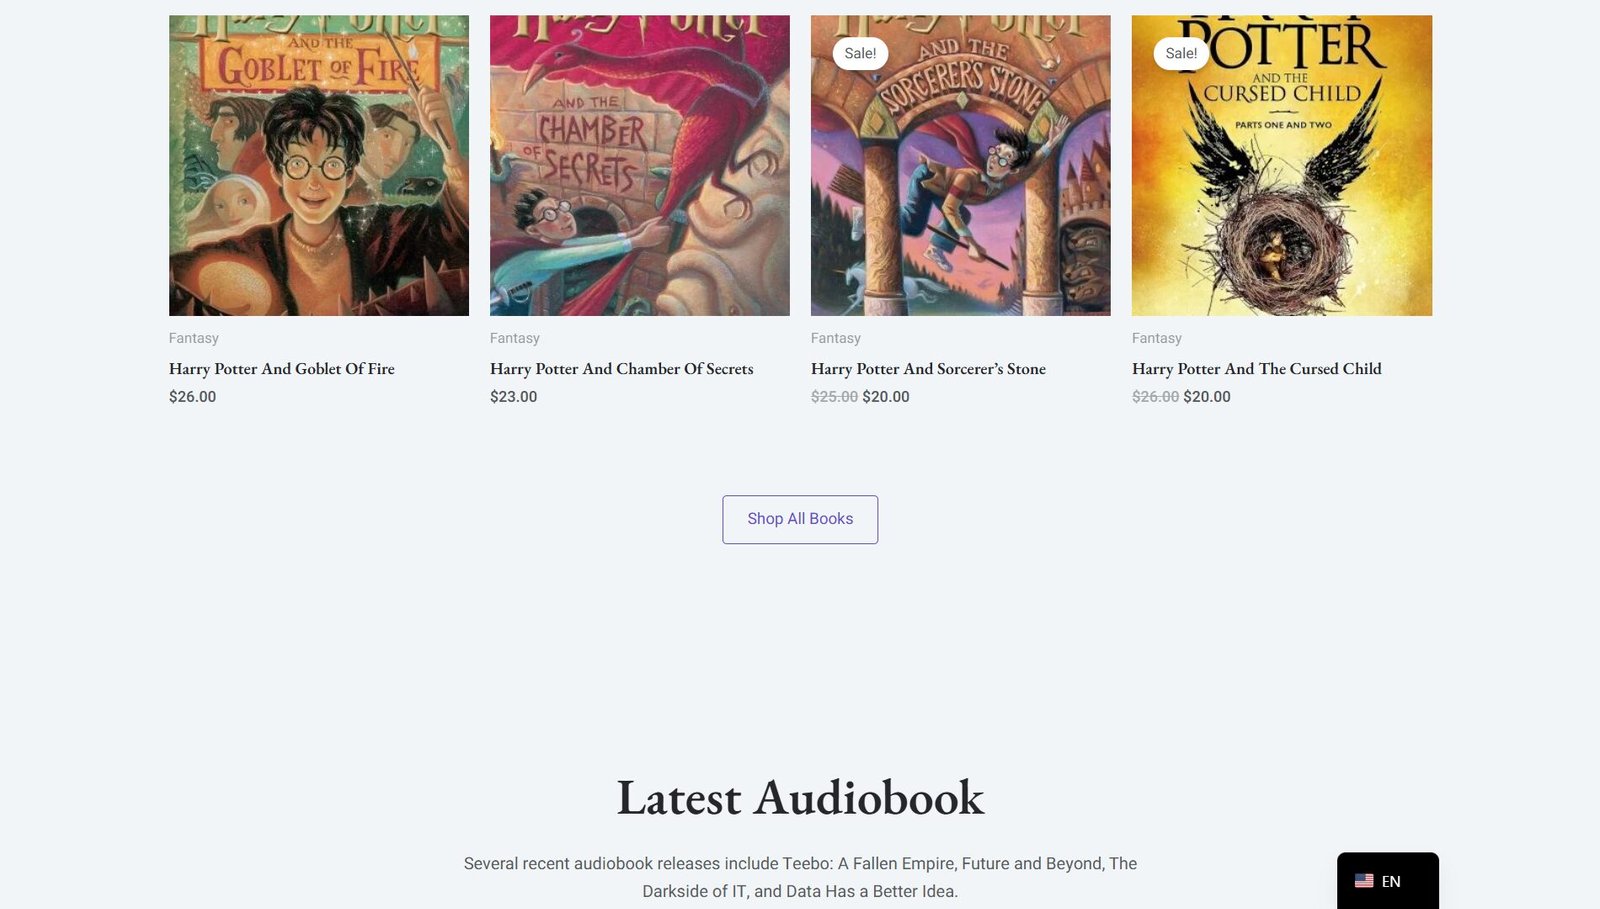Click the $26.00 price of Goblet Of Fire
Viewport: 1600px width, 909px height.
[193, 397]
